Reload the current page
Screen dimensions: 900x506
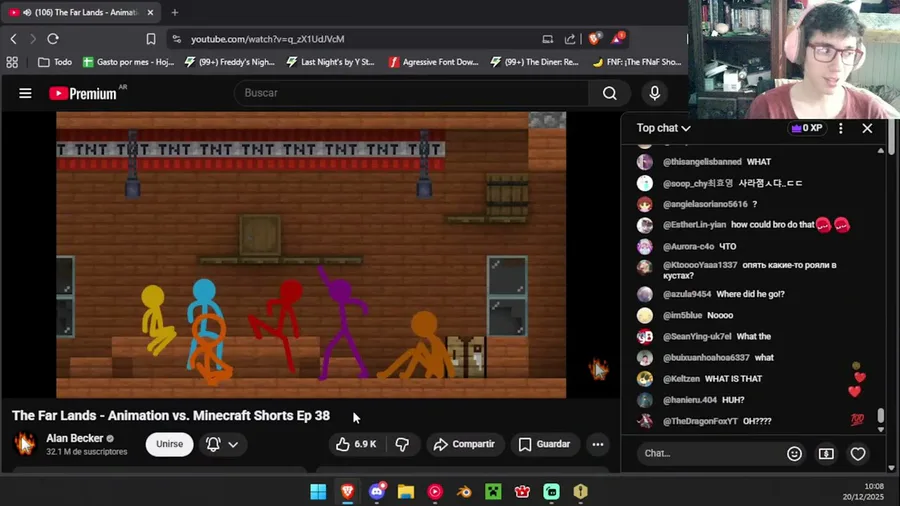[x=53, y=39]
